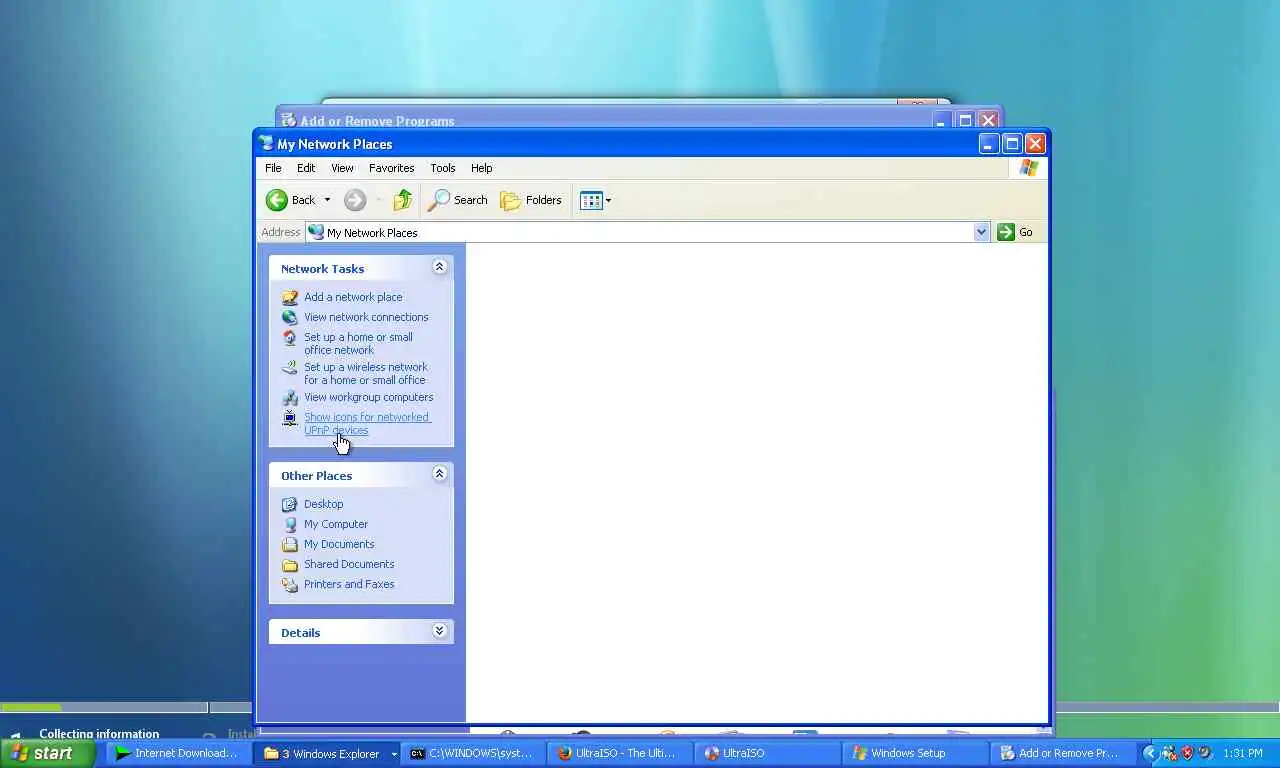
Task: Open the Tools menu
Action: (x=443, y=168)
